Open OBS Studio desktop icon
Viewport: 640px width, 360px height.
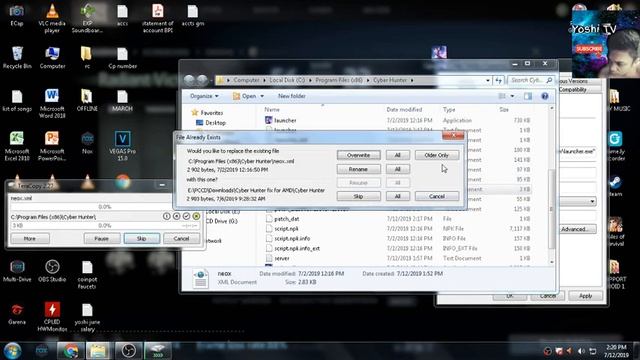pyautogui.click(x=52, y=271)
